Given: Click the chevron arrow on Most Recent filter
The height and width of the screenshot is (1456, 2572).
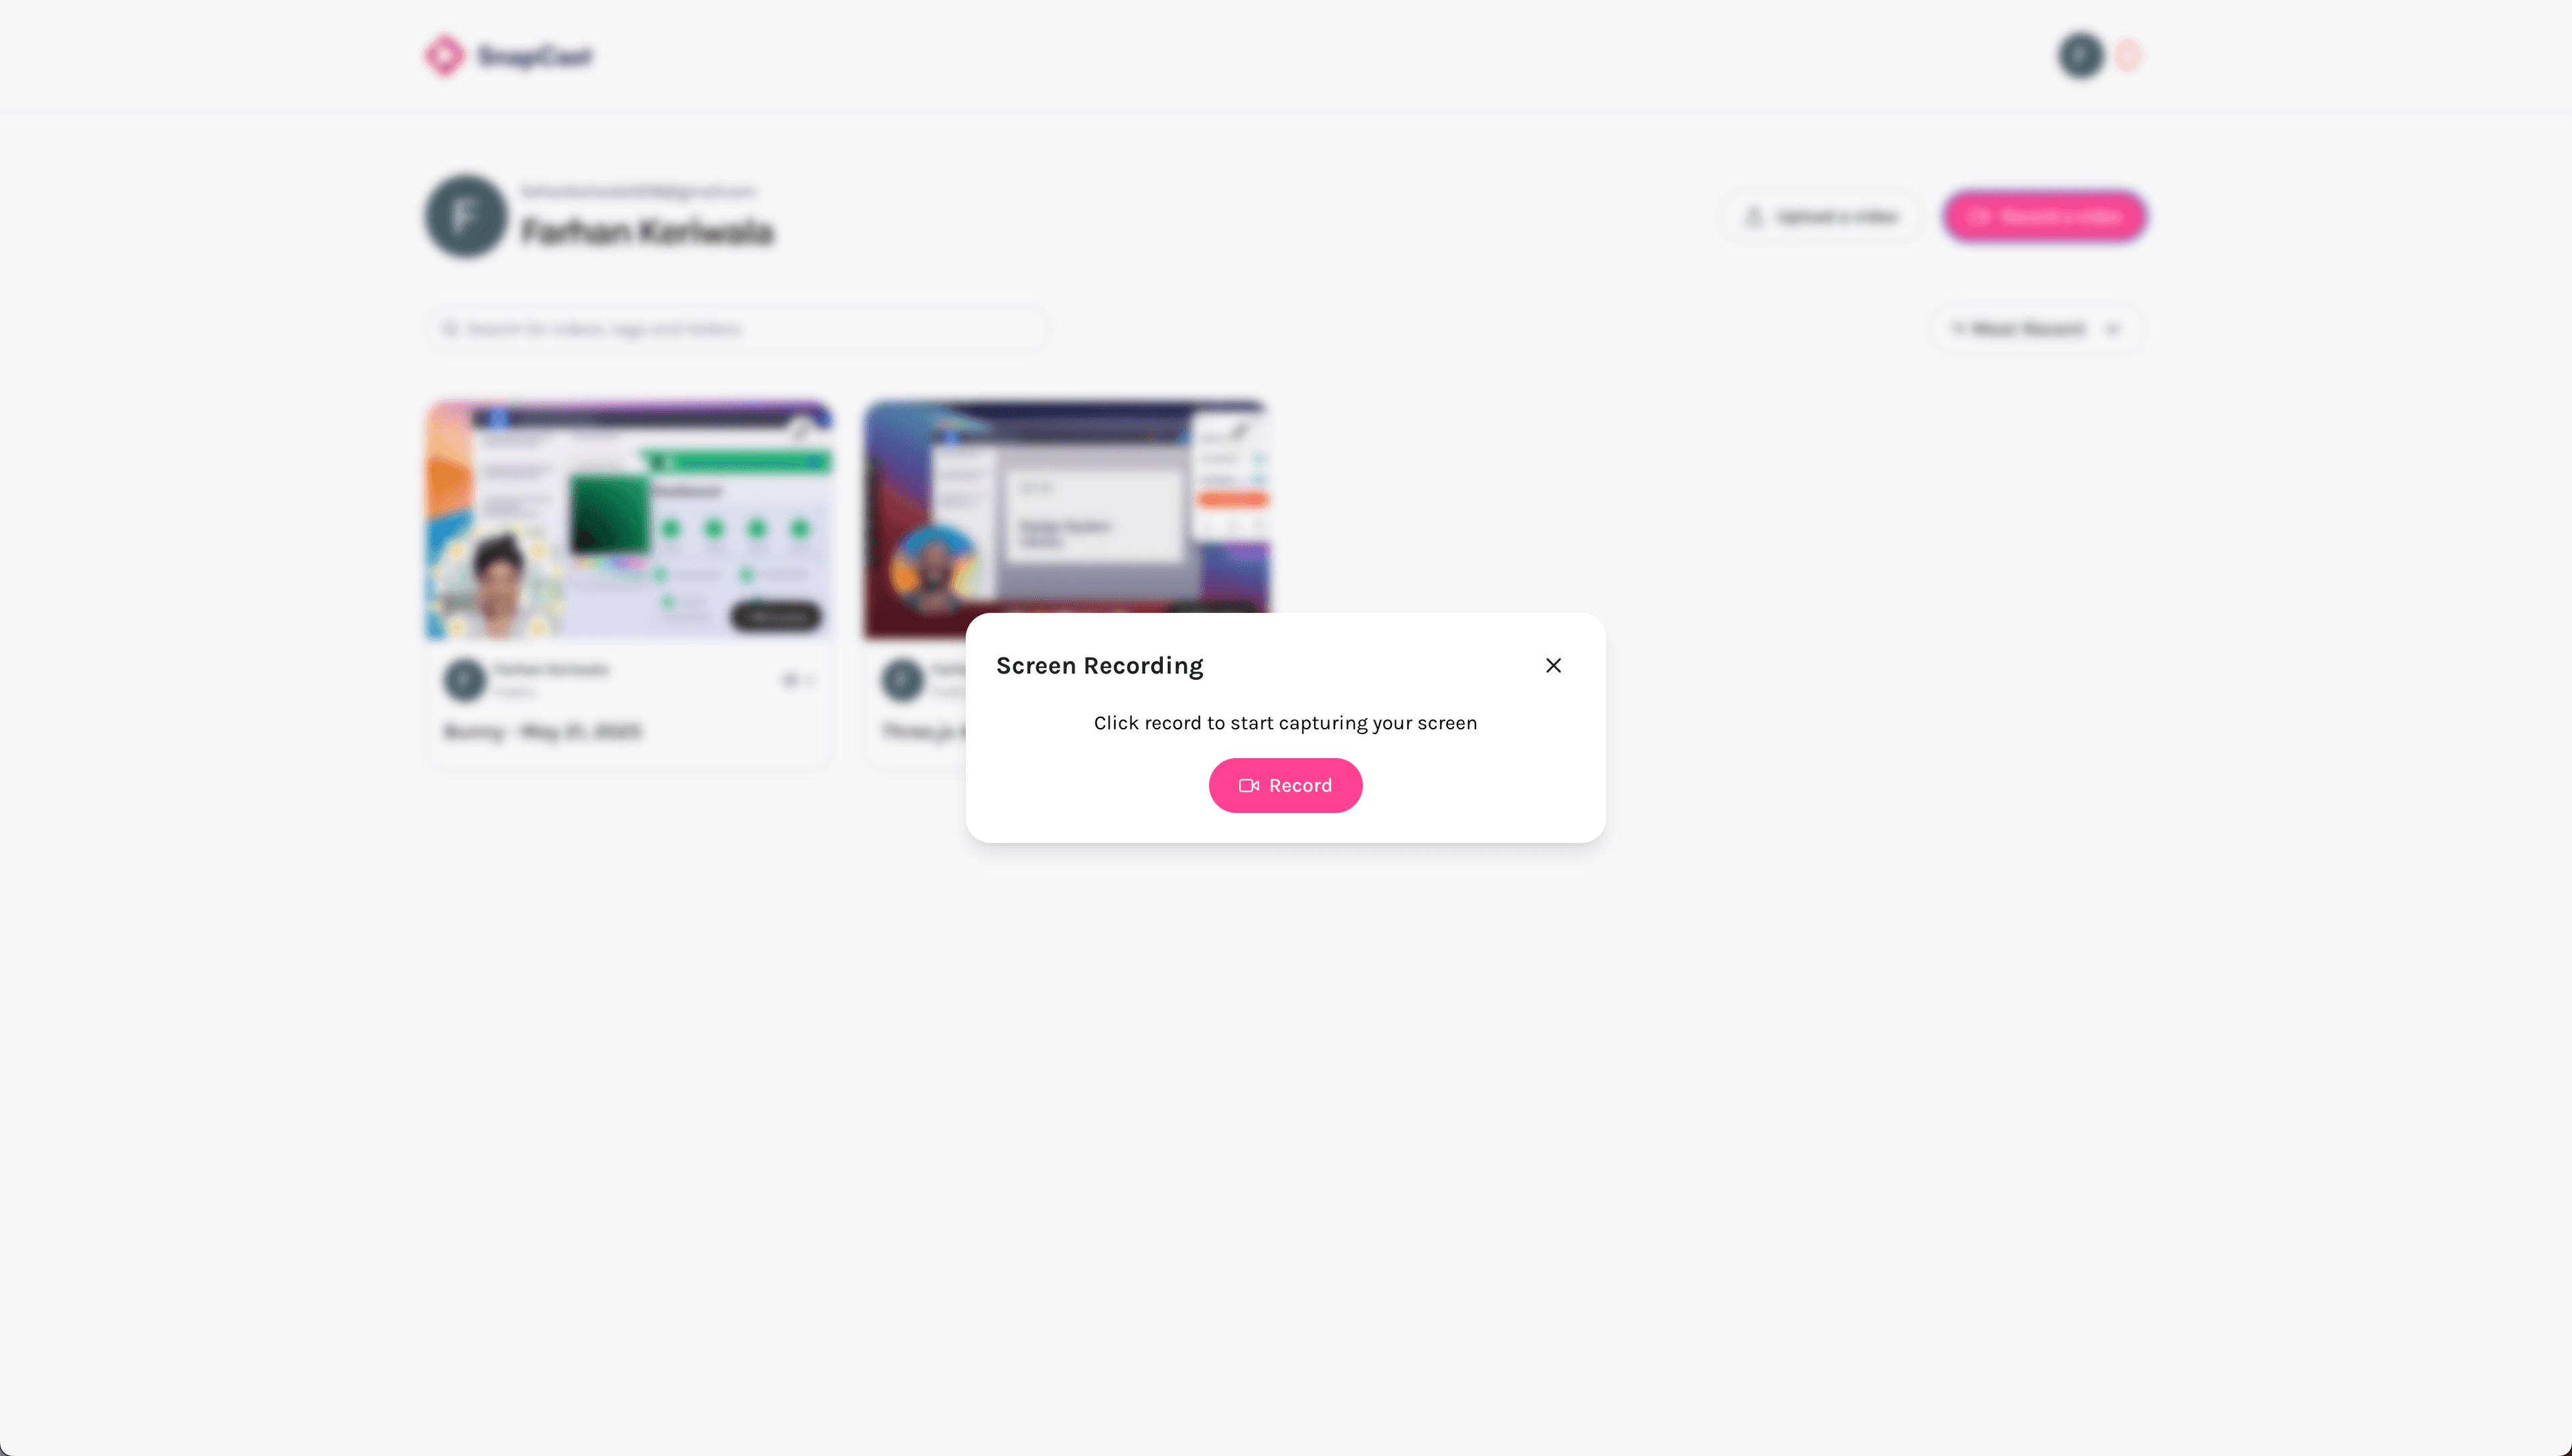Looking at the screenshot, I should (2112, 329).
